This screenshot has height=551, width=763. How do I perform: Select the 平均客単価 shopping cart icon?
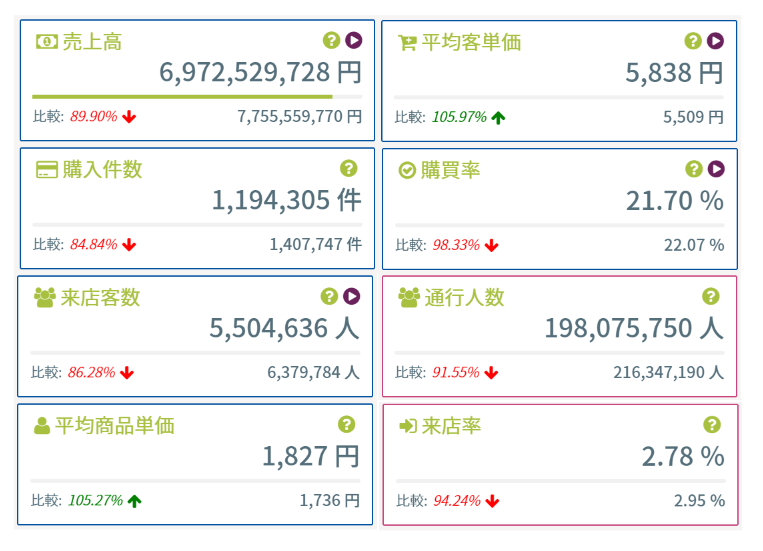[x=407, y=43]
